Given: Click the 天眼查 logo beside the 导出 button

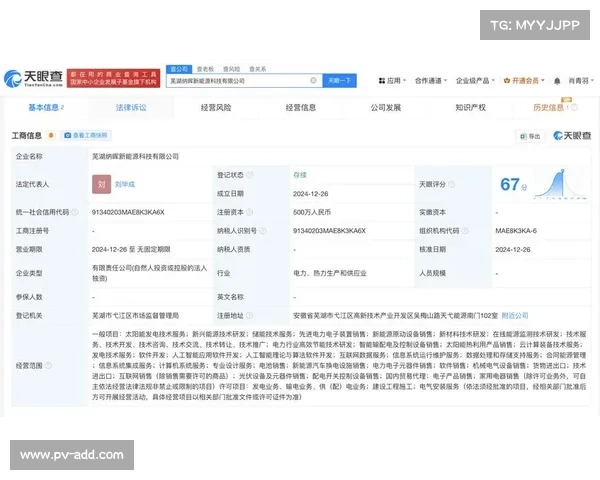Looking at the screenshot, I should (x=572, y=136).
